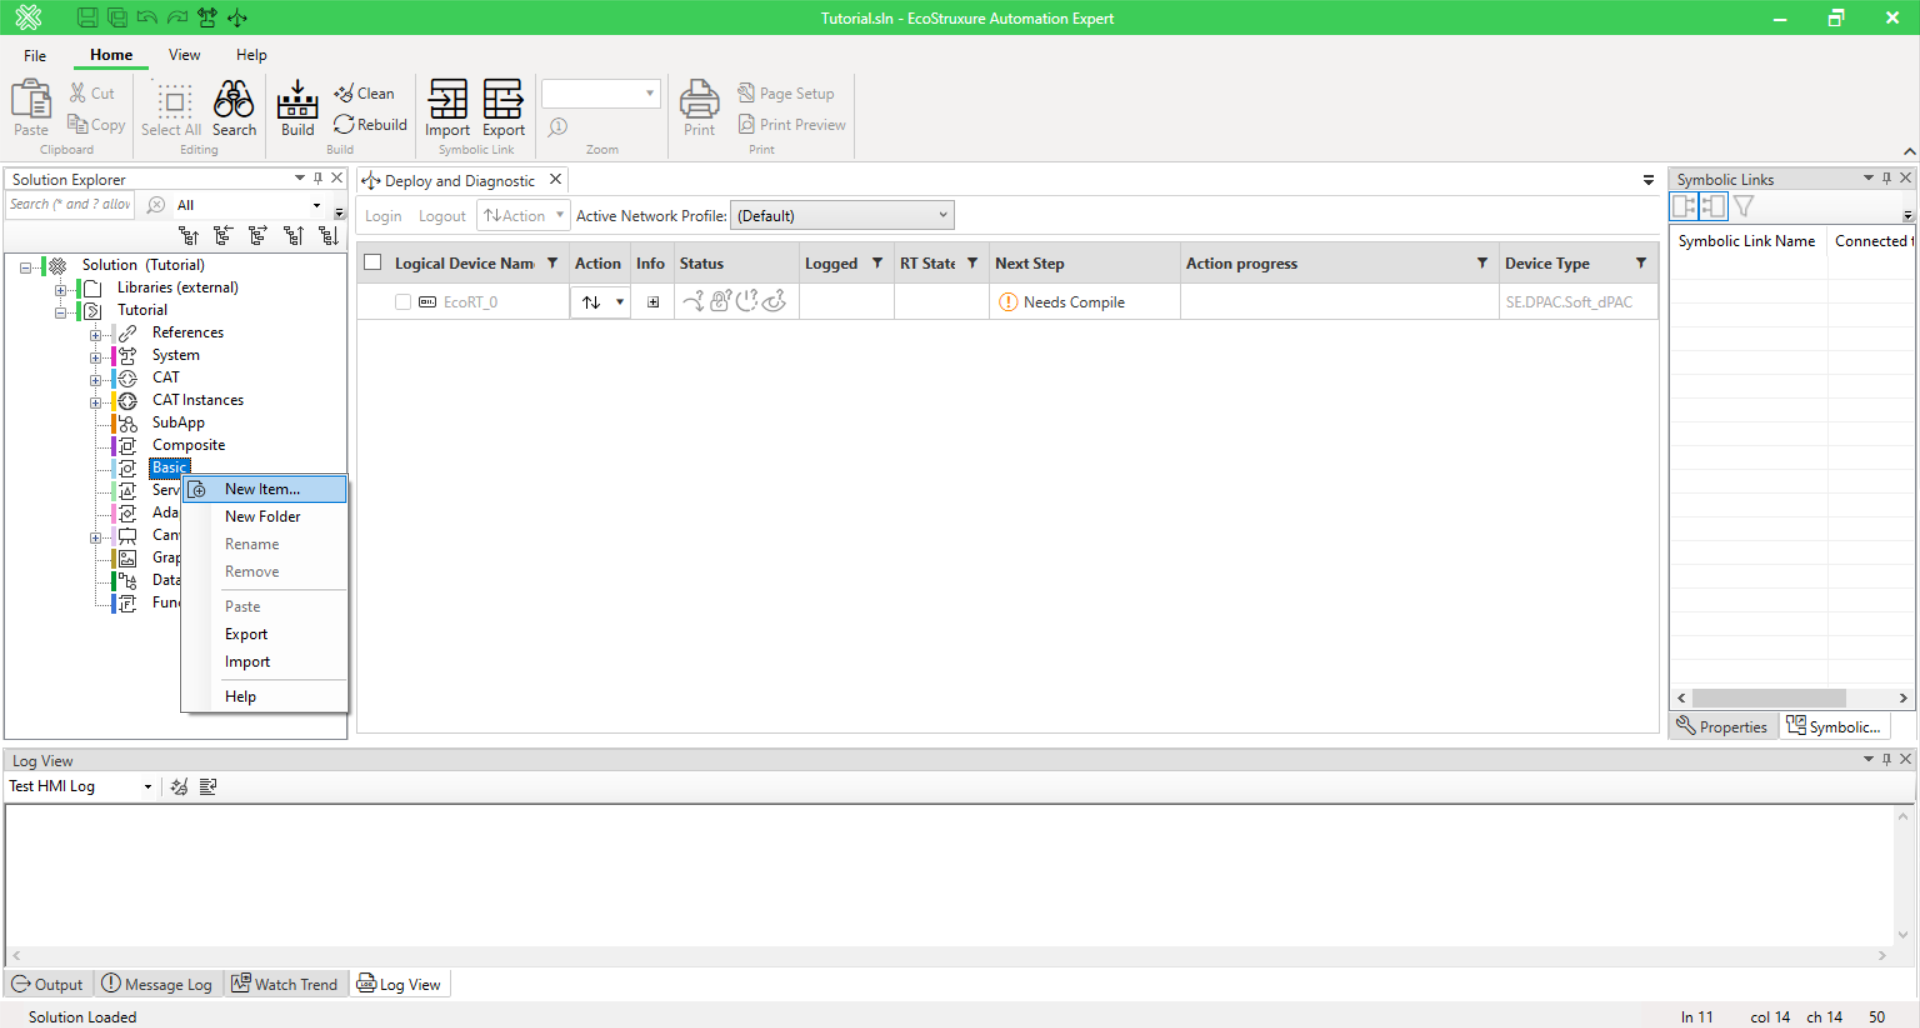This screenshot has width=1920, height=1028.
Task: Choose Export from context menu
Action: pyautogui.click(x=265, y=634)
